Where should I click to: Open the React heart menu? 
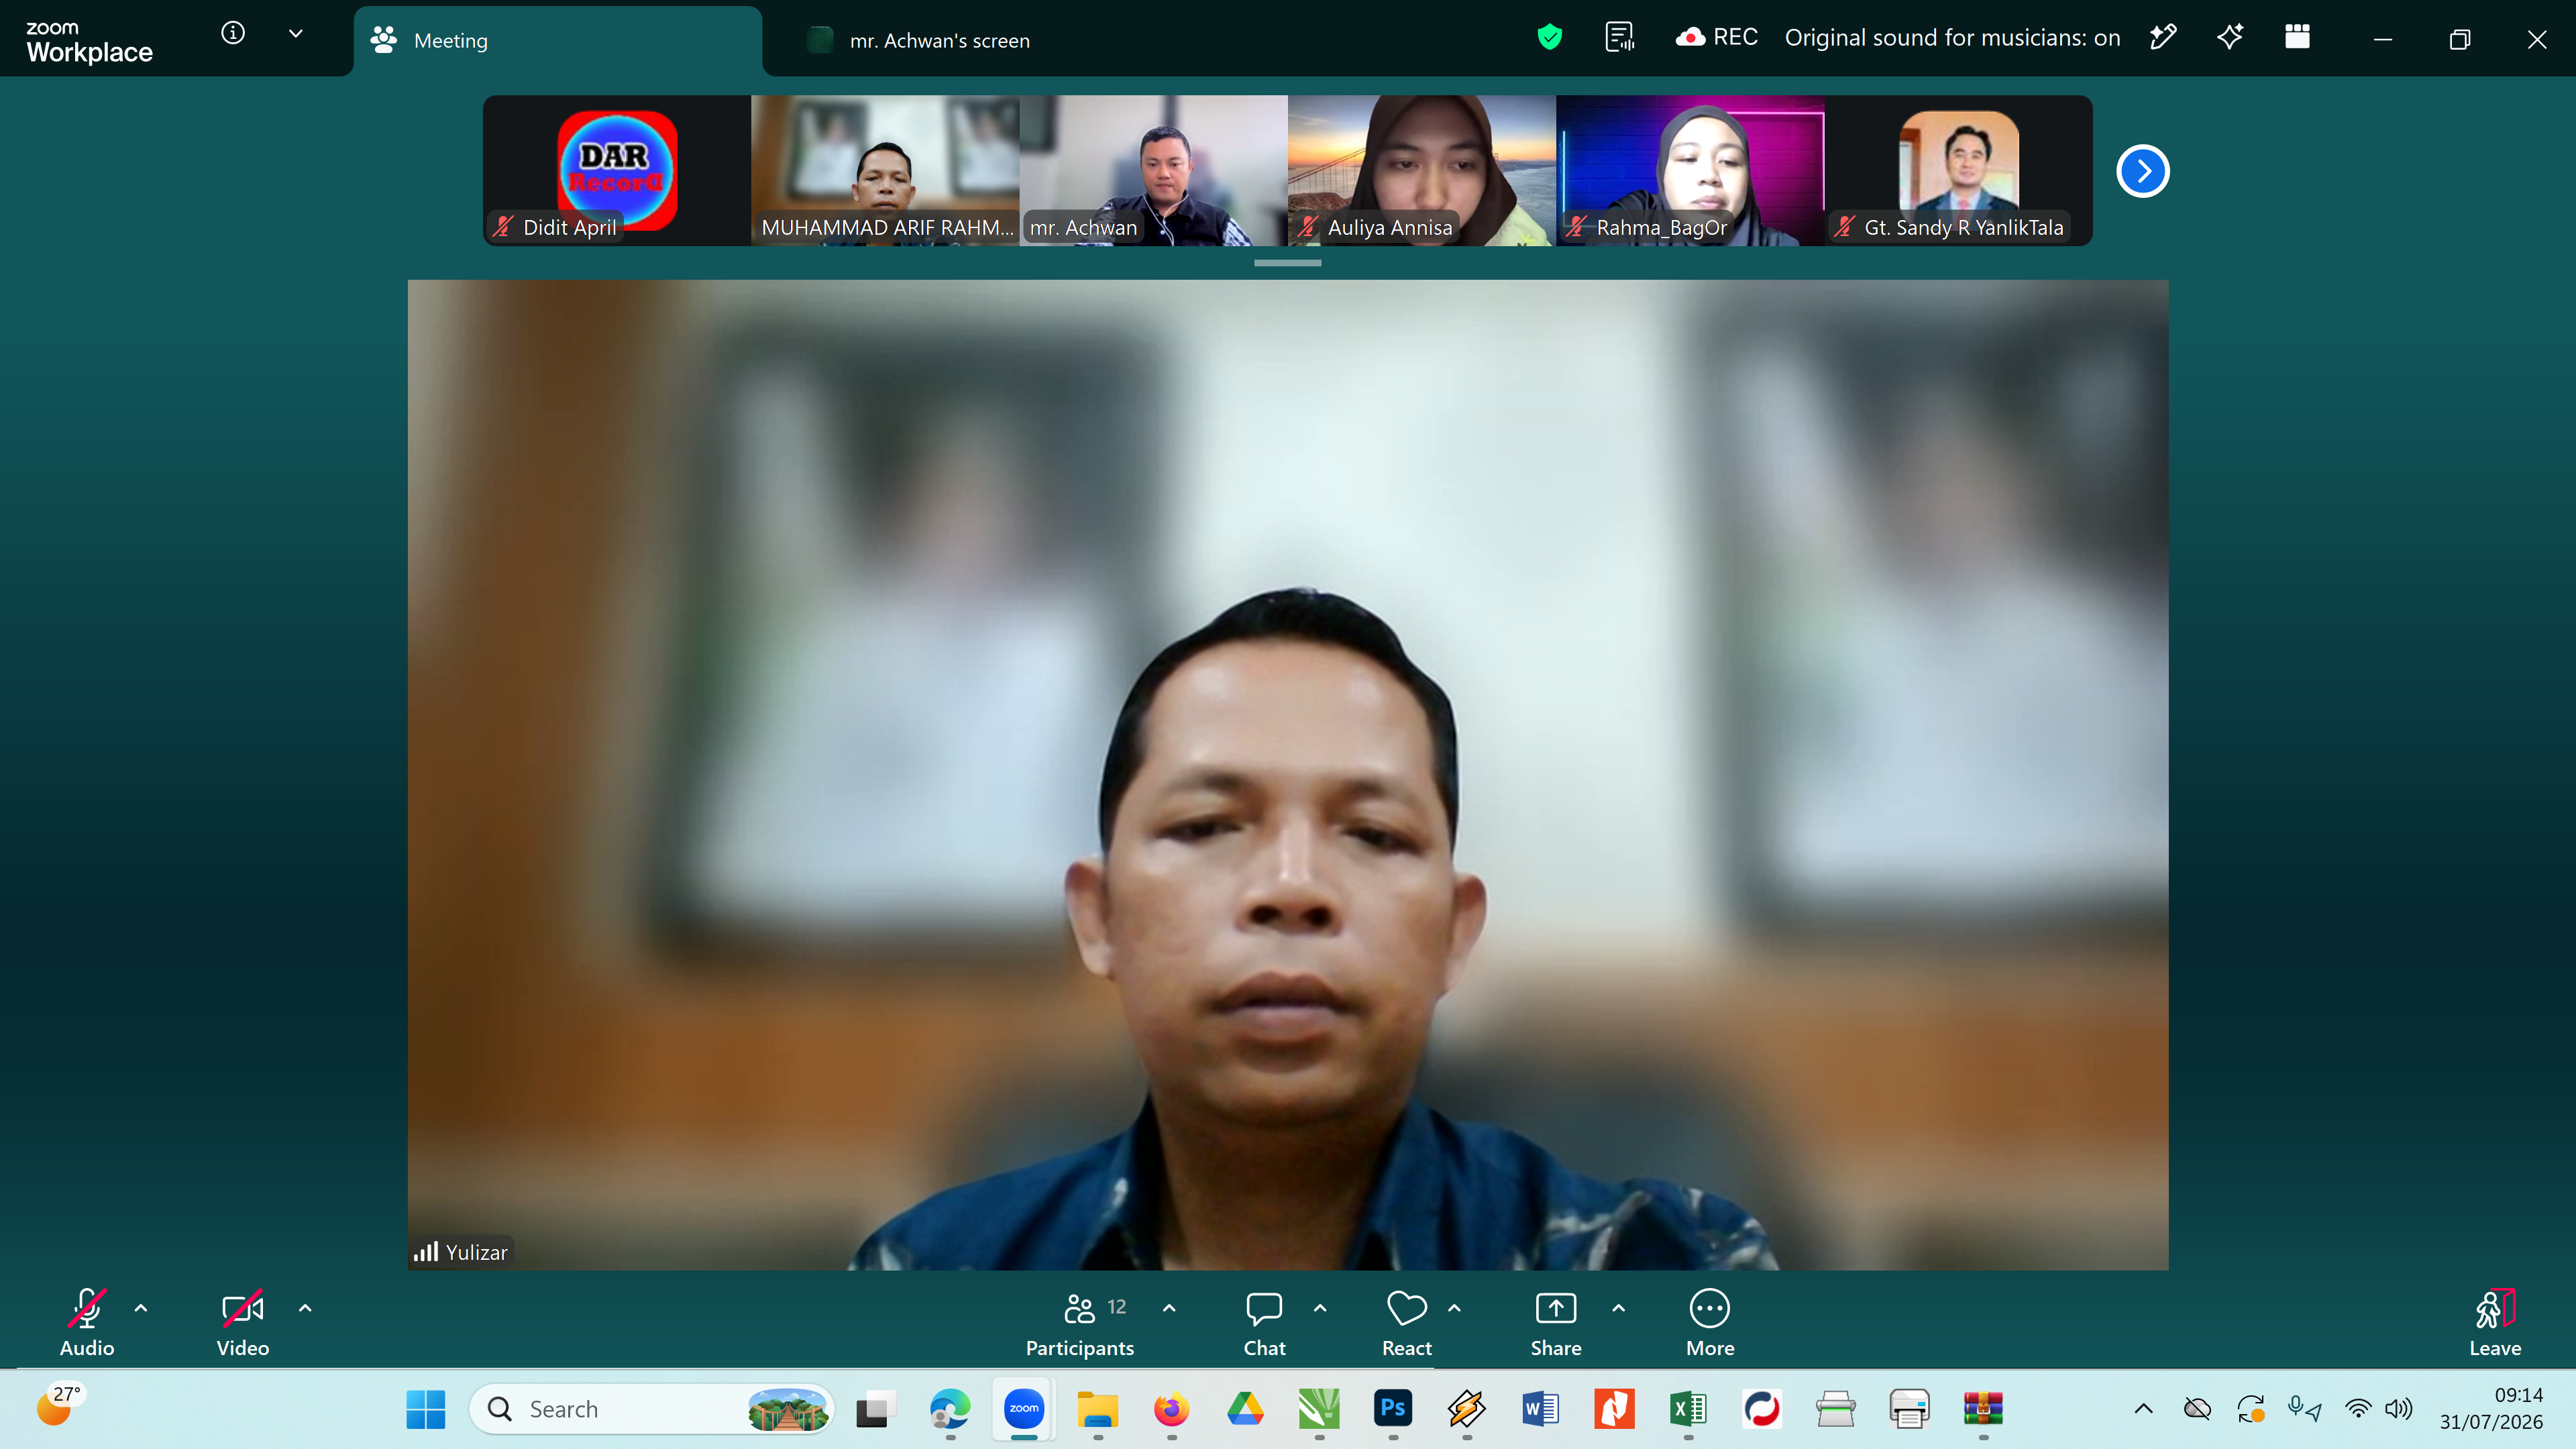click(1406, 1322)
